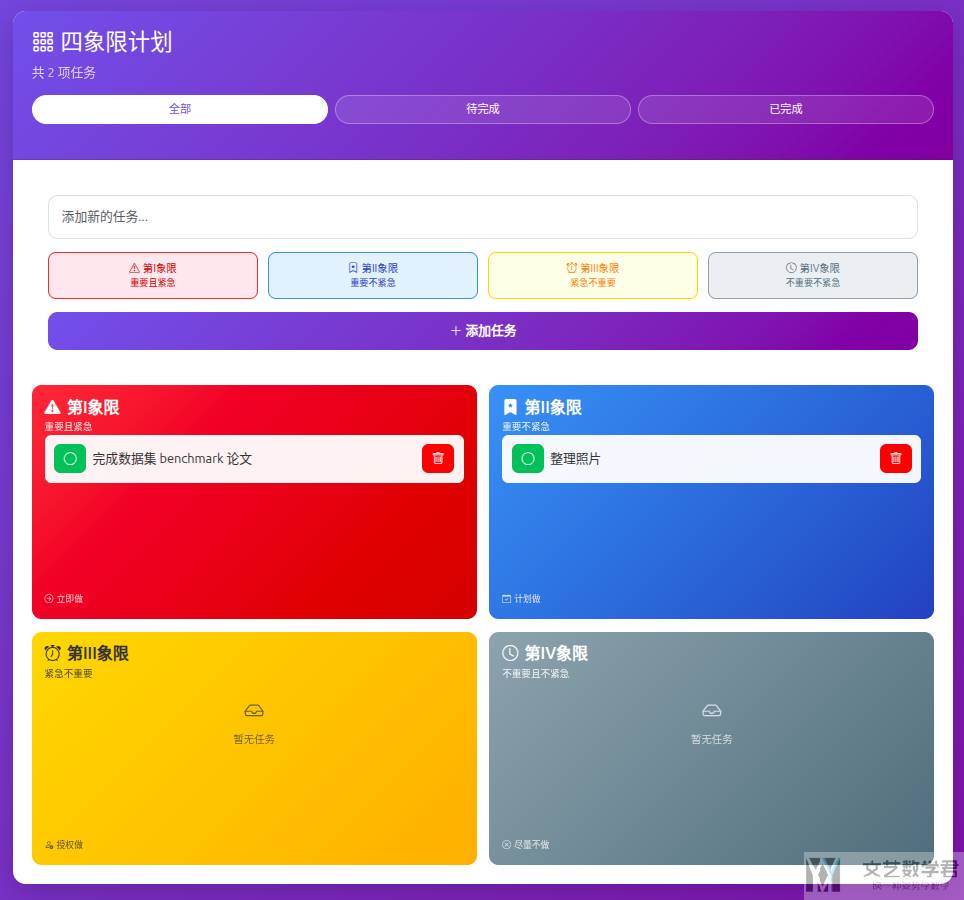964x900 pixels.
Task: Choose the 第IV象限 不重要不紧急 option
Action: 812,275
